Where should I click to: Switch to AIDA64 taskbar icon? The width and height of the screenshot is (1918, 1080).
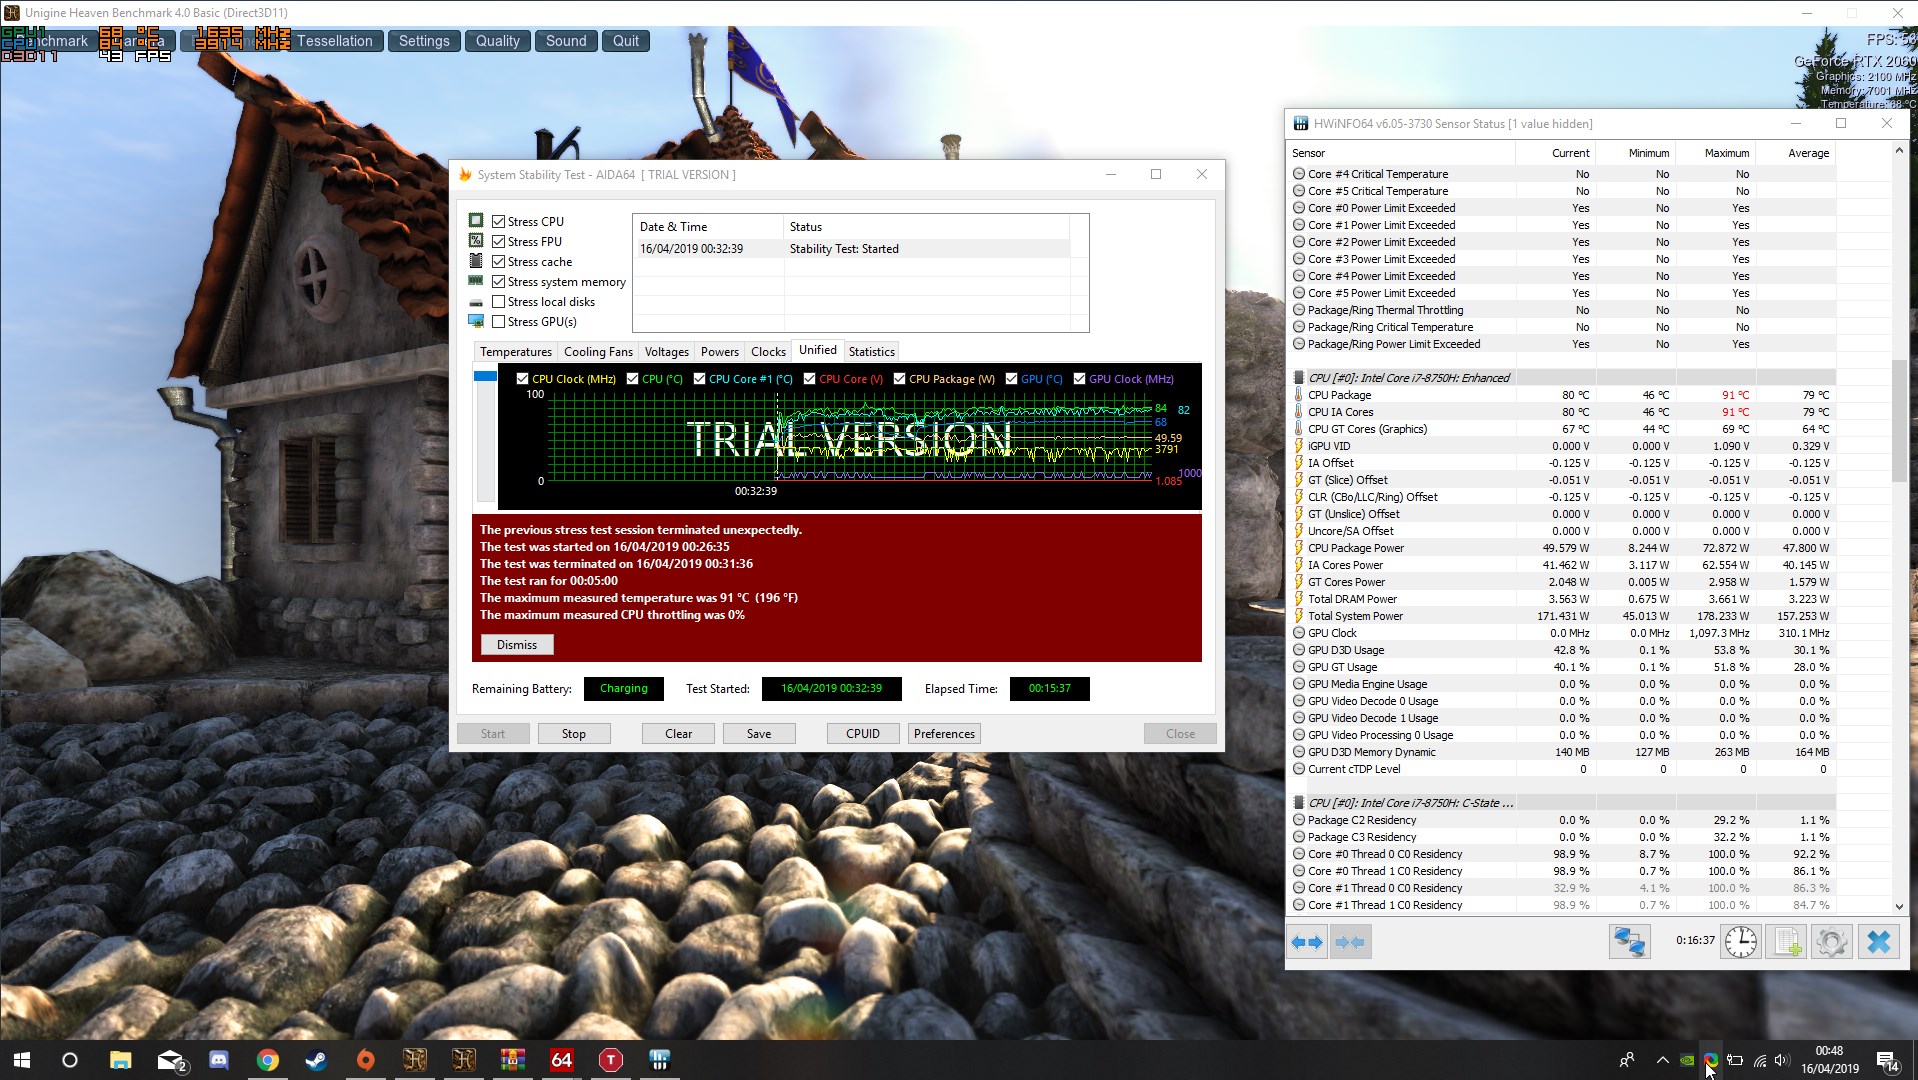click(561, 1060)
